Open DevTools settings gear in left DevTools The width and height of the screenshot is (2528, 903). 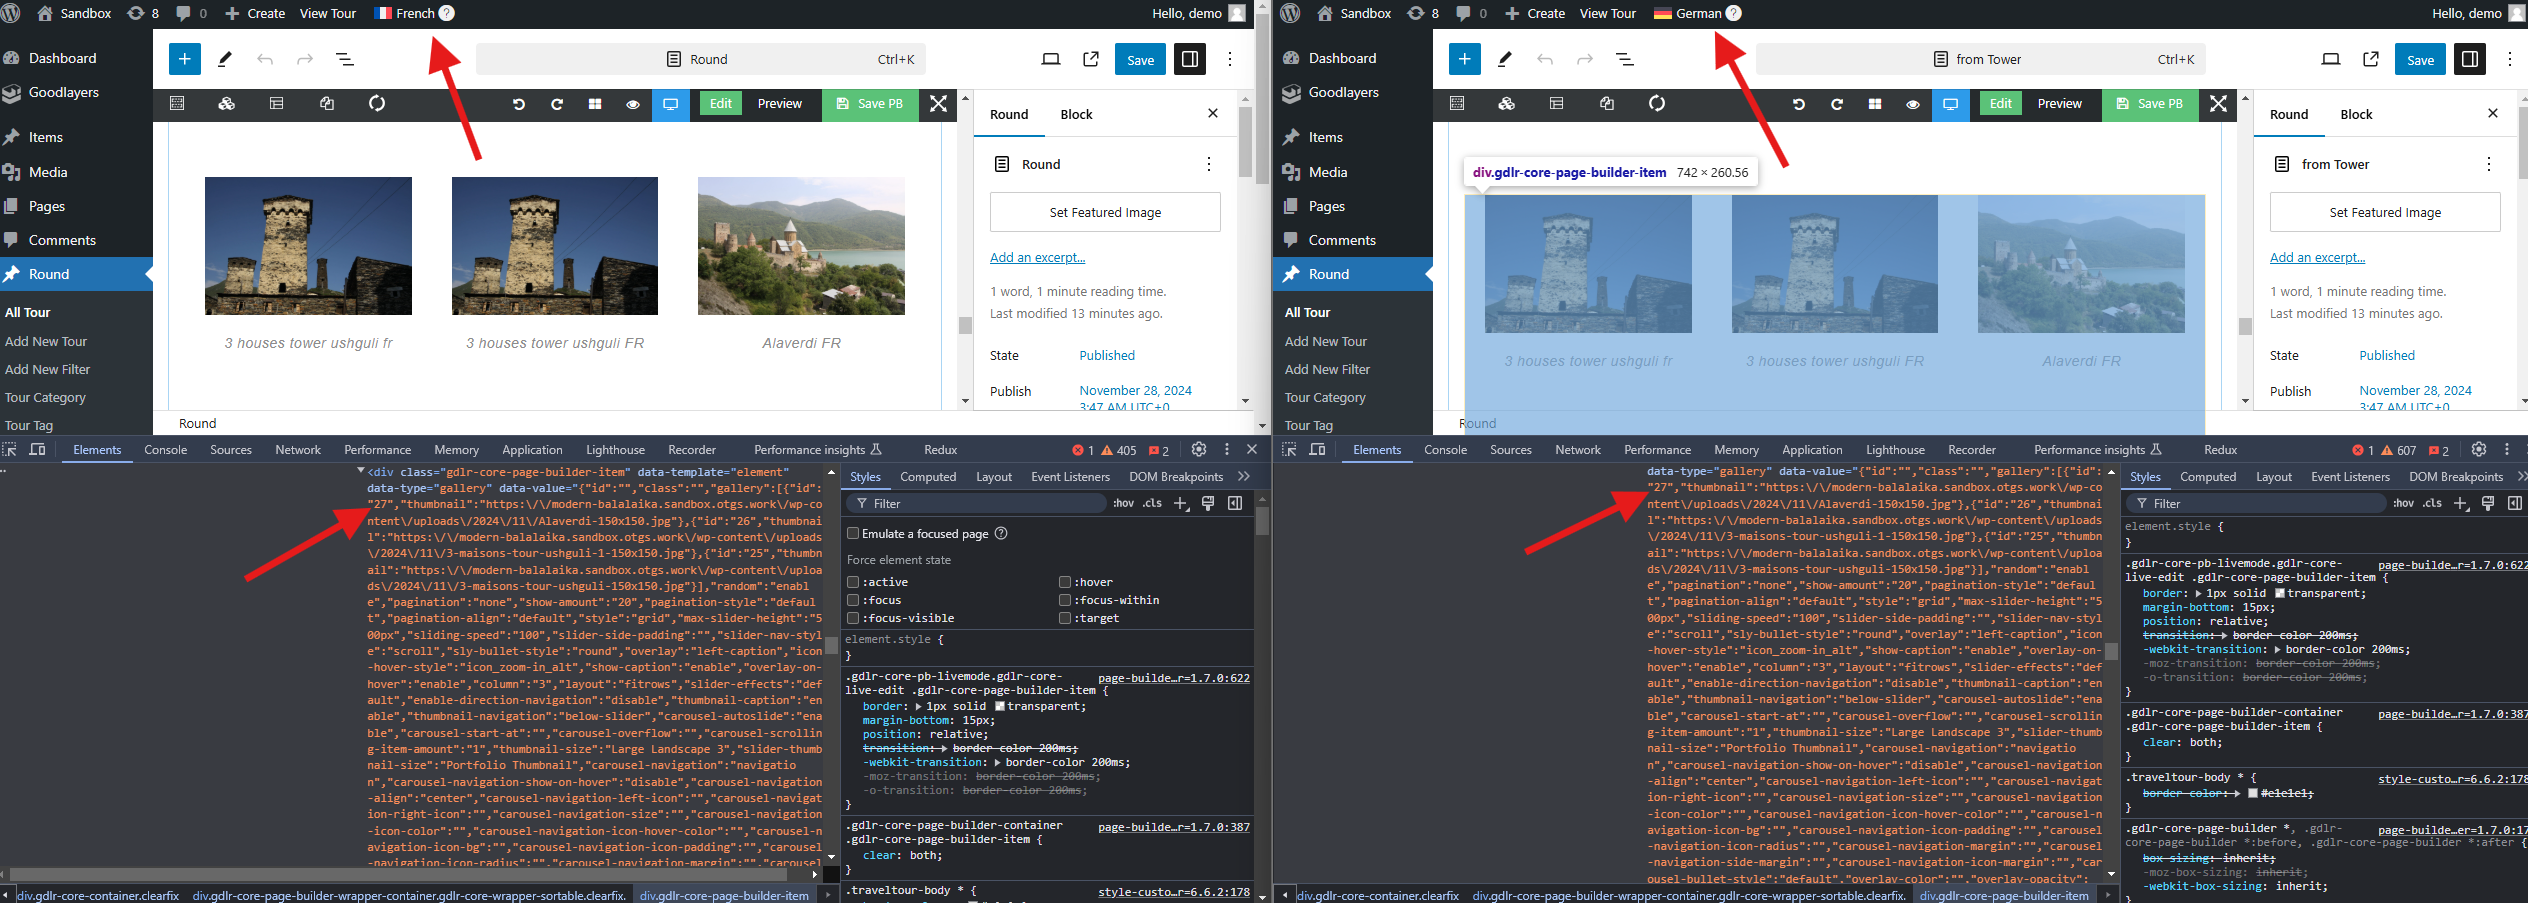pos(1199,450)
